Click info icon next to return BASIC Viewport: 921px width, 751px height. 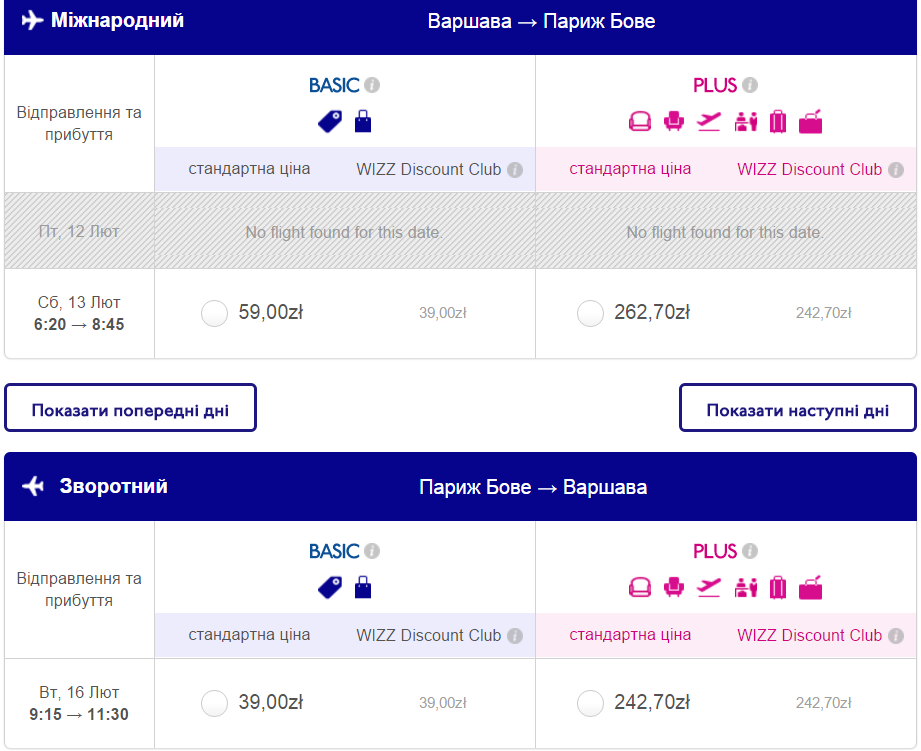click(372, 551)
